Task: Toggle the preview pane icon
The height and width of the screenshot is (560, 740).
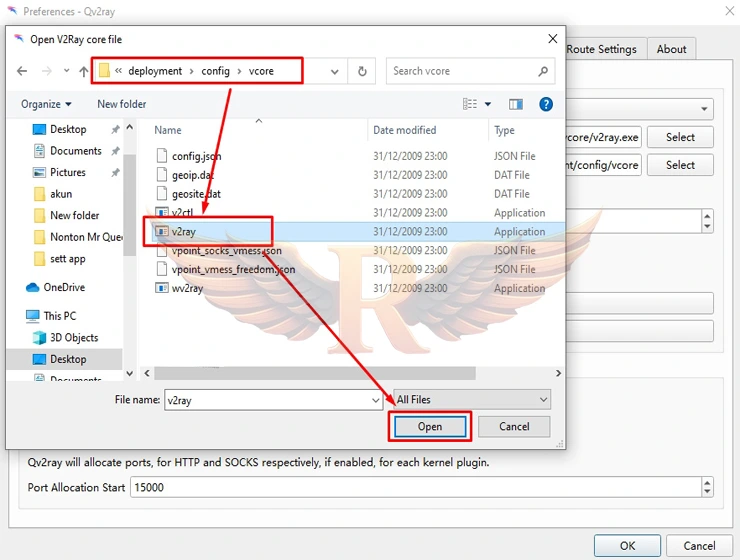Action: click(516, 104)
